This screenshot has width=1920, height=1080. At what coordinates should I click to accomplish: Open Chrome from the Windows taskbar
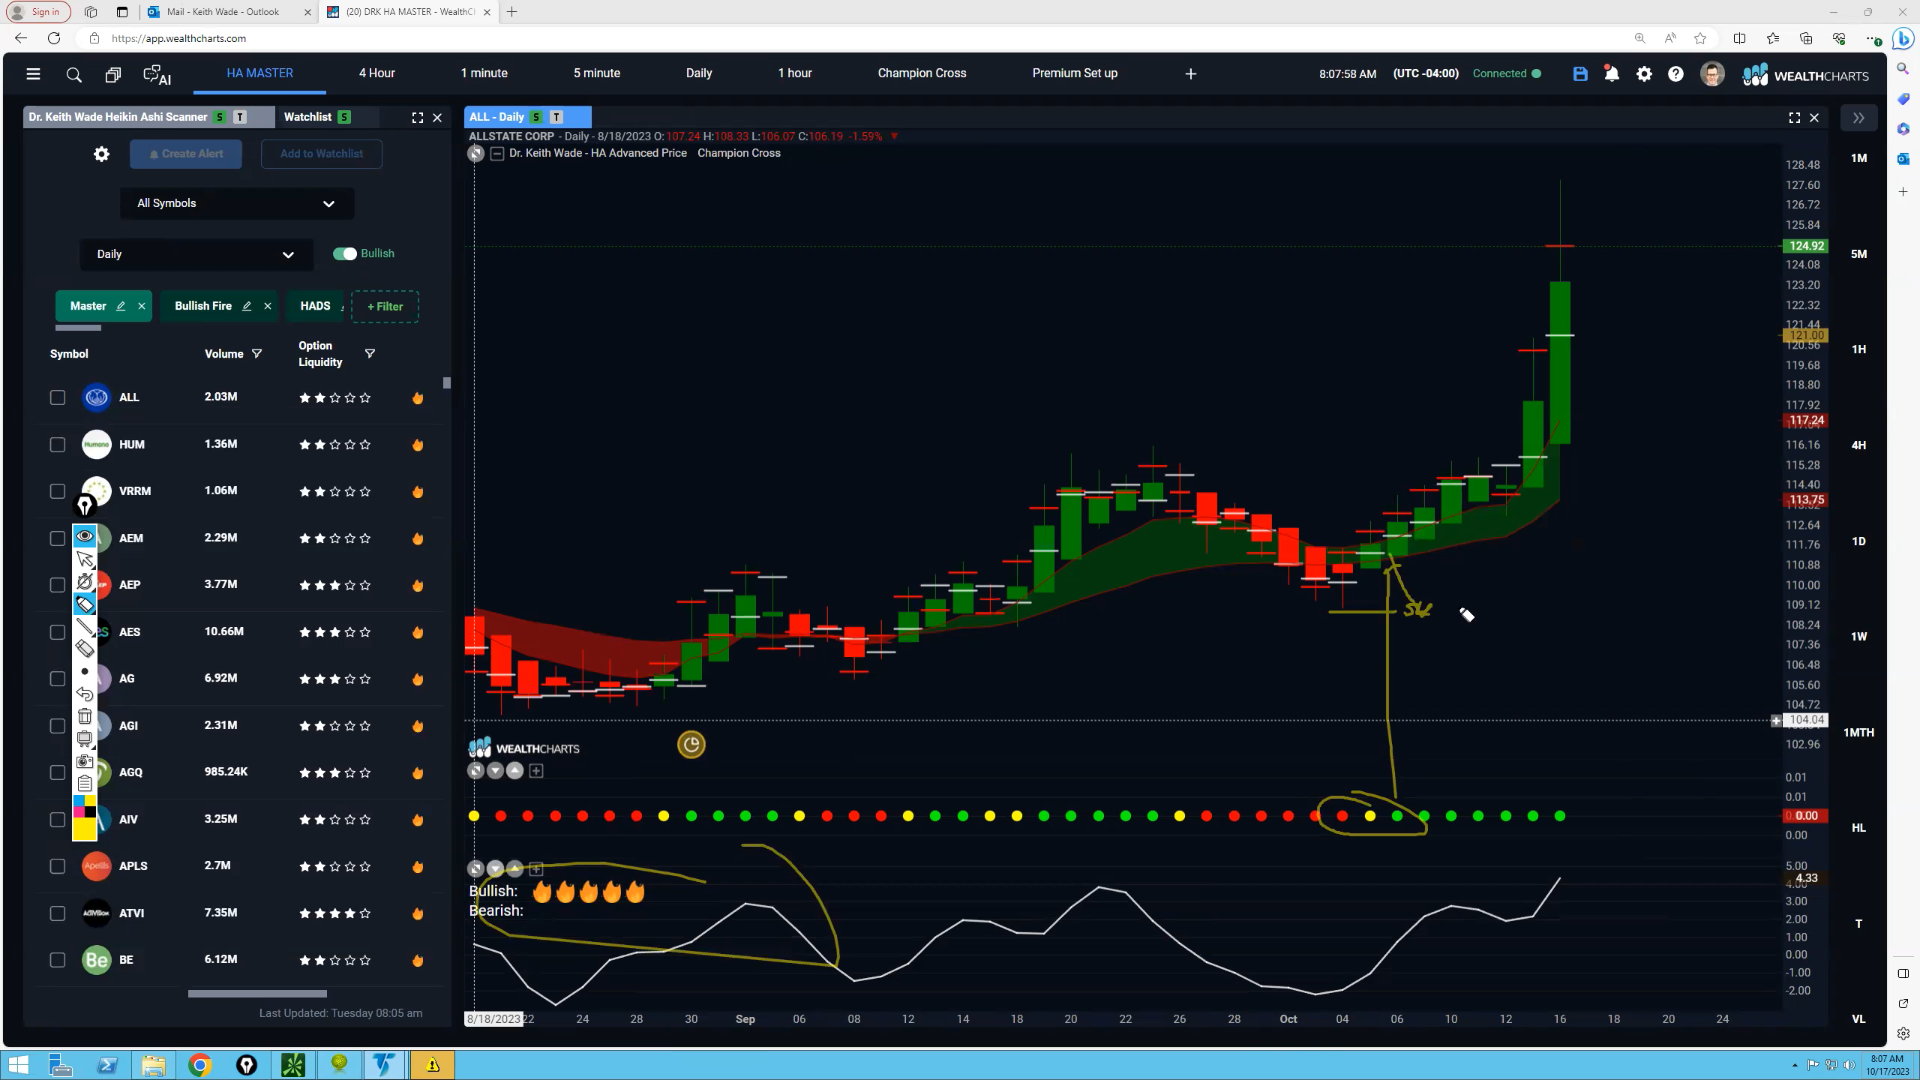[x=200, y=1065]
